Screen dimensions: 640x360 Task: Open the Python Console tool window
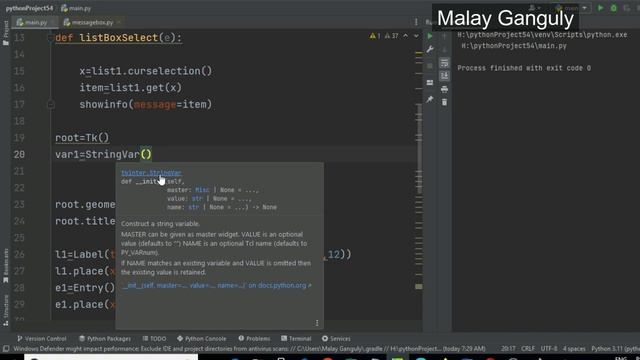pos(202,339)
